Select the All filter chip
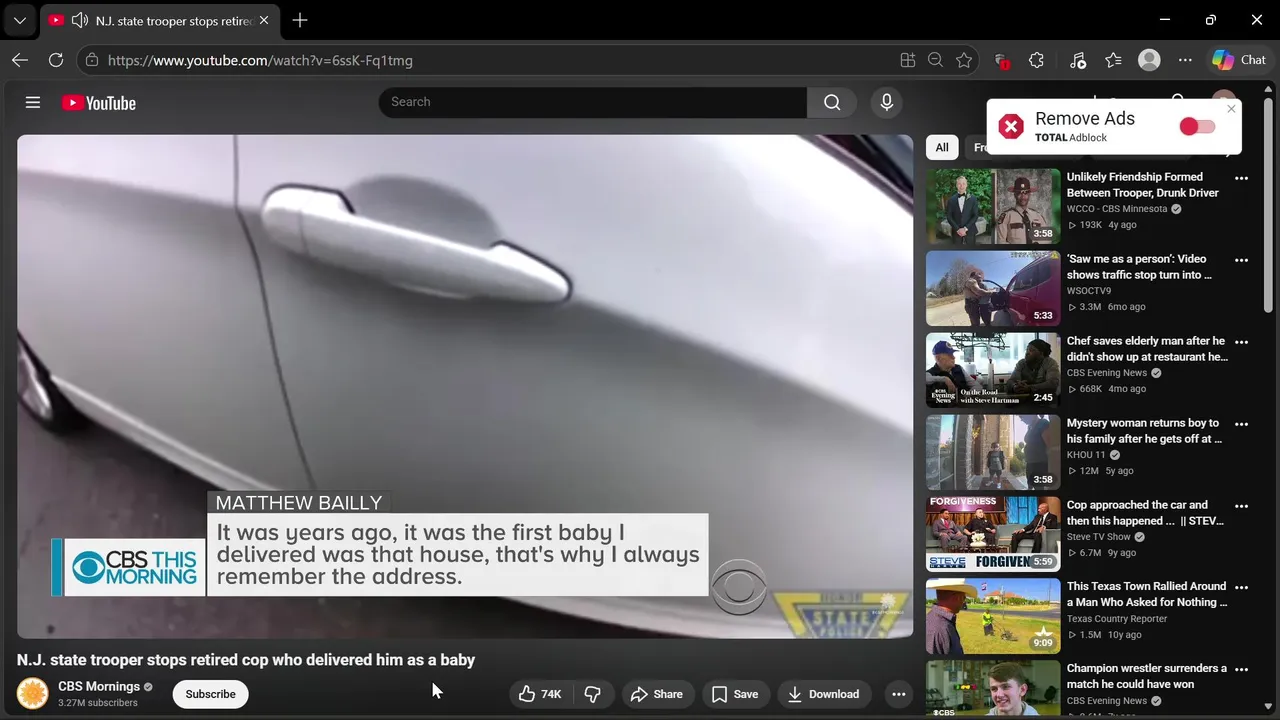The height and width of the screenshot is (720, 1280). [x=942, y=147]
